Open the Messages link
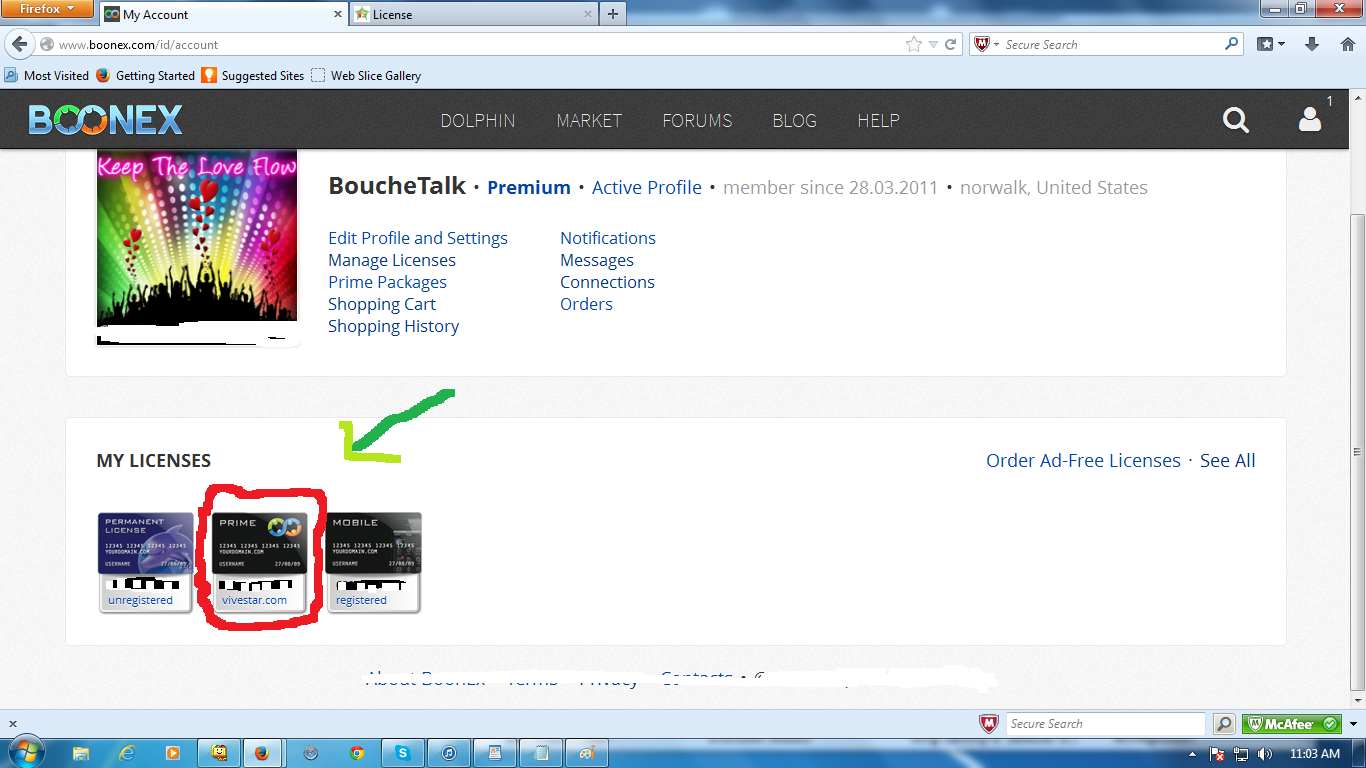1366x768 pixels. pyautogui.click(x=597, y=260)
